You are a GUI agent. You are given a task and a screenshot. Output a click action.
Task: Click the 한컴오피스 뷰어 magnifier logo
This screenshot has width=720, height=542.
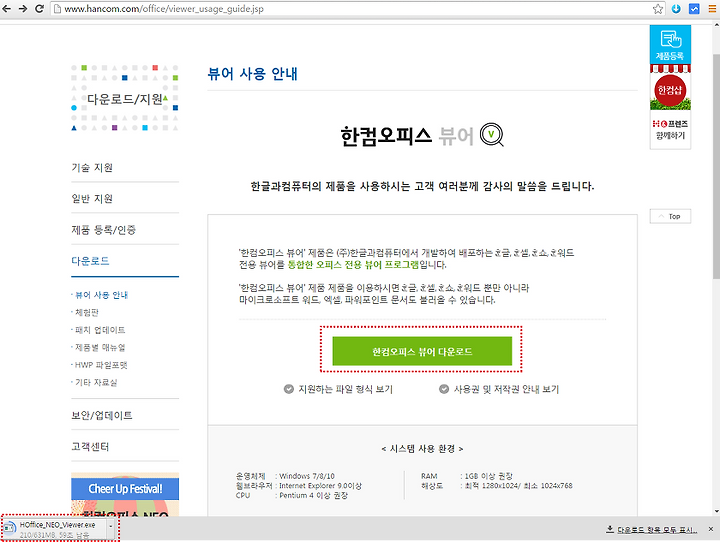(491, 135)
